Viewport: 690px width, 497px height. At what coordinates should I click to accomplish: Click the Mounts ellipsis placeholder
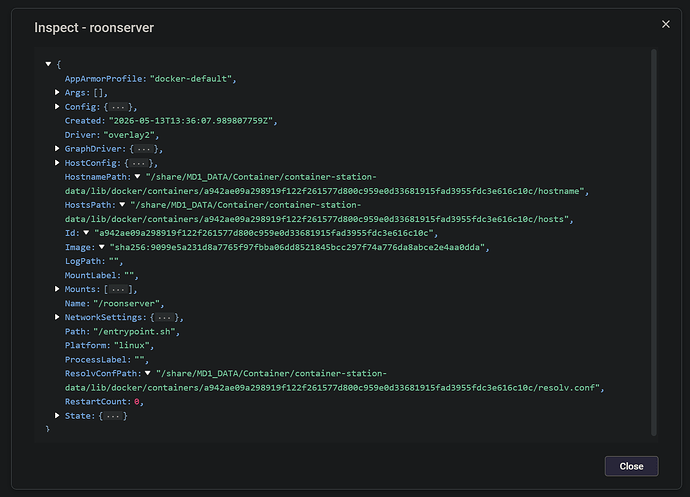click(x=117, y=290)
